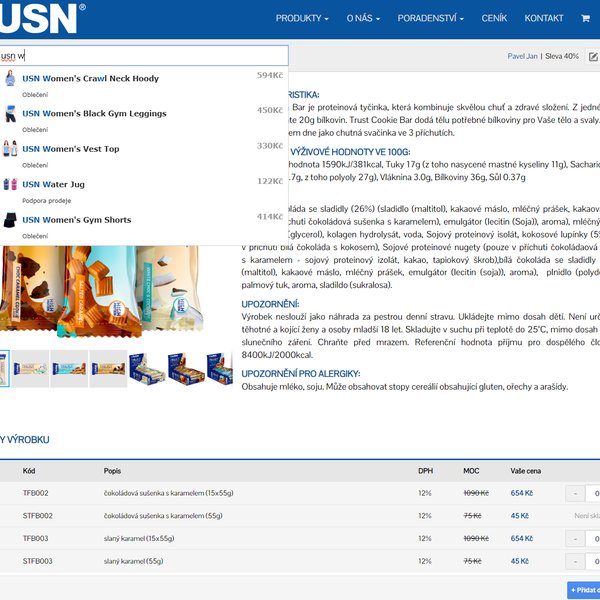Click the Women's Gym Shorts product image

tap(10, 219)
